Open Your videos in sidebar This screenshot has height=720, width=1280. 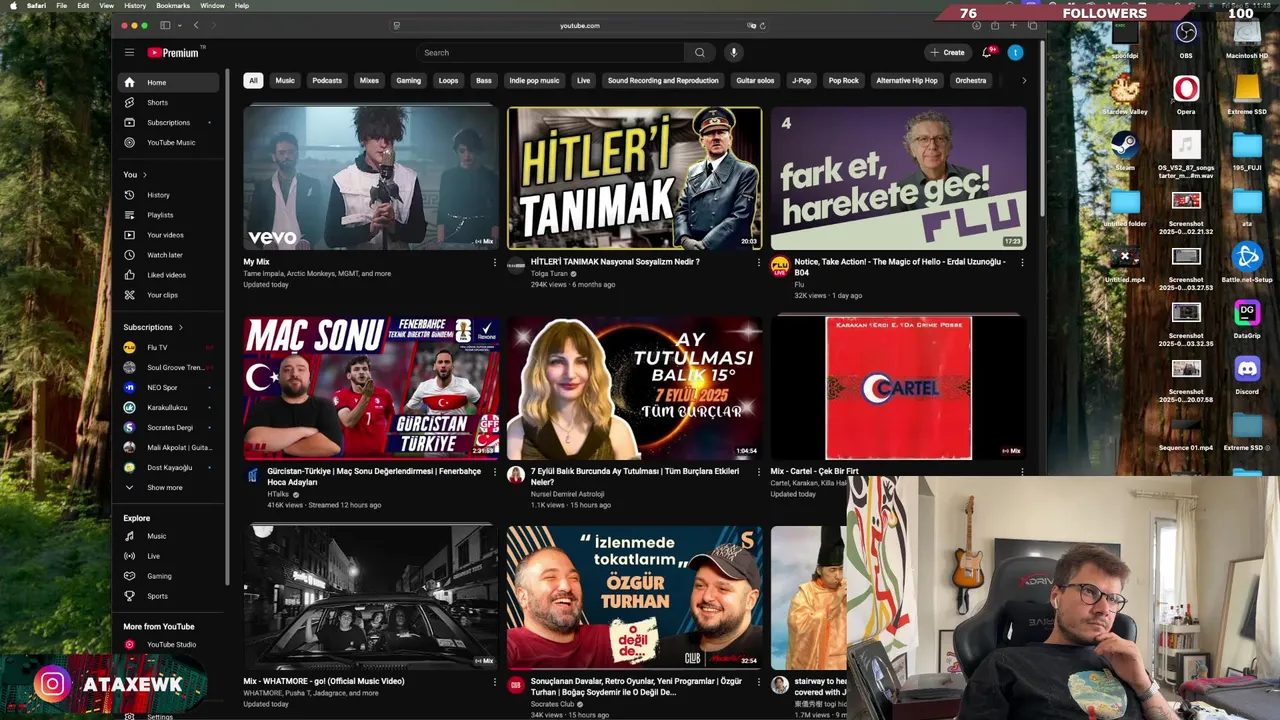click(169, 235)
